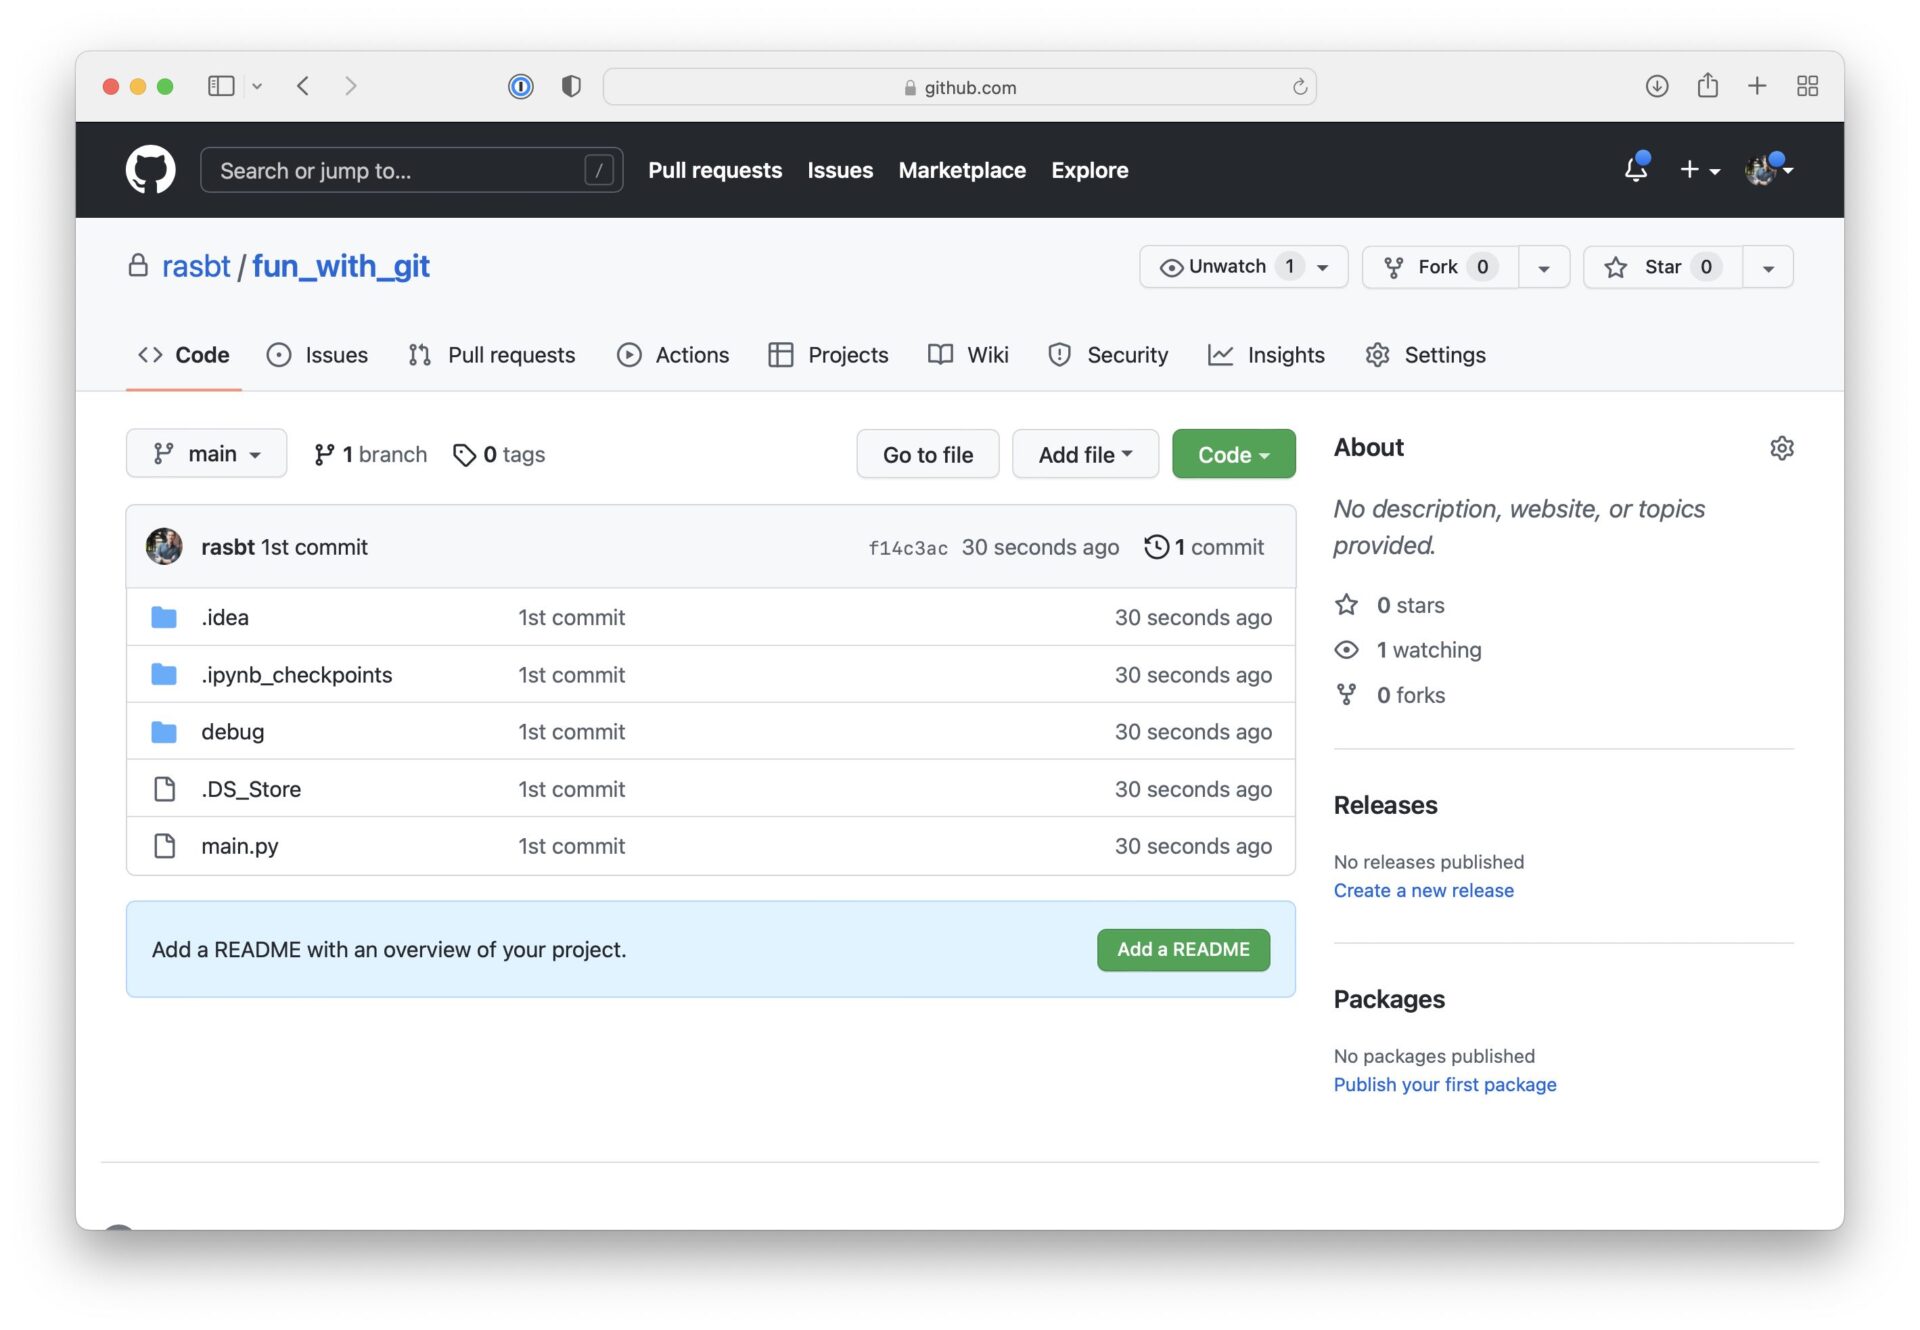This screenshot has height=1330, width=1920.
Task: Click Create a new release
Action: click(x=1423, y=890)
